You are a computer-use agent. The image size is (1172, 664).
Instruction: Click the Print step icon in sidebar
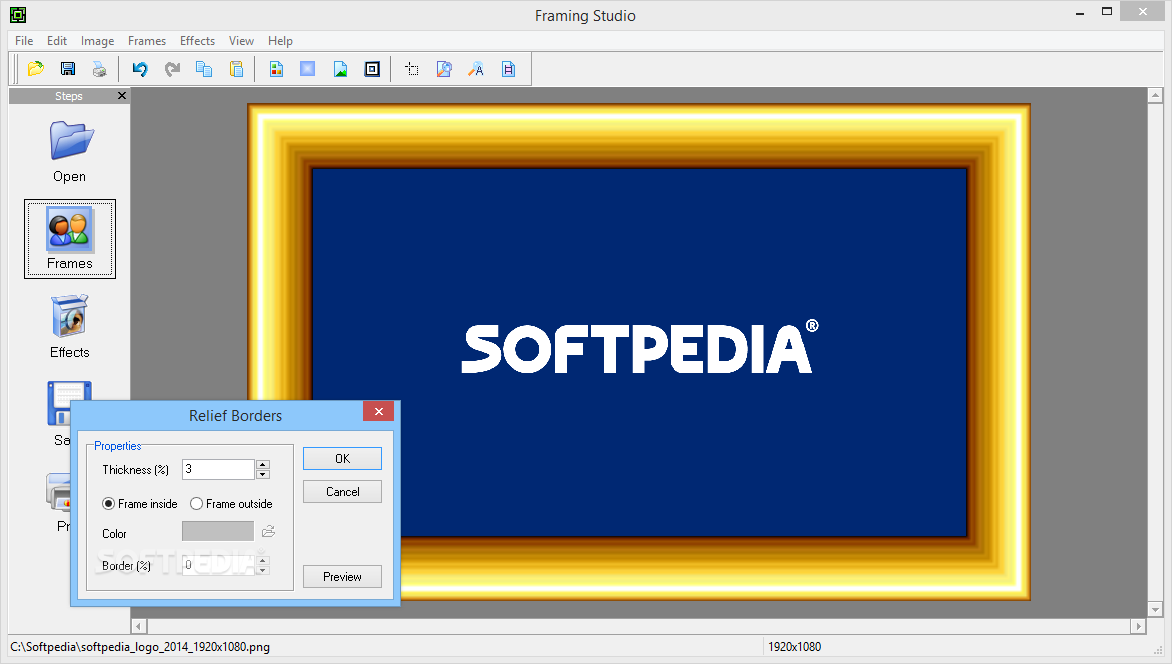[x=58, y=491]
